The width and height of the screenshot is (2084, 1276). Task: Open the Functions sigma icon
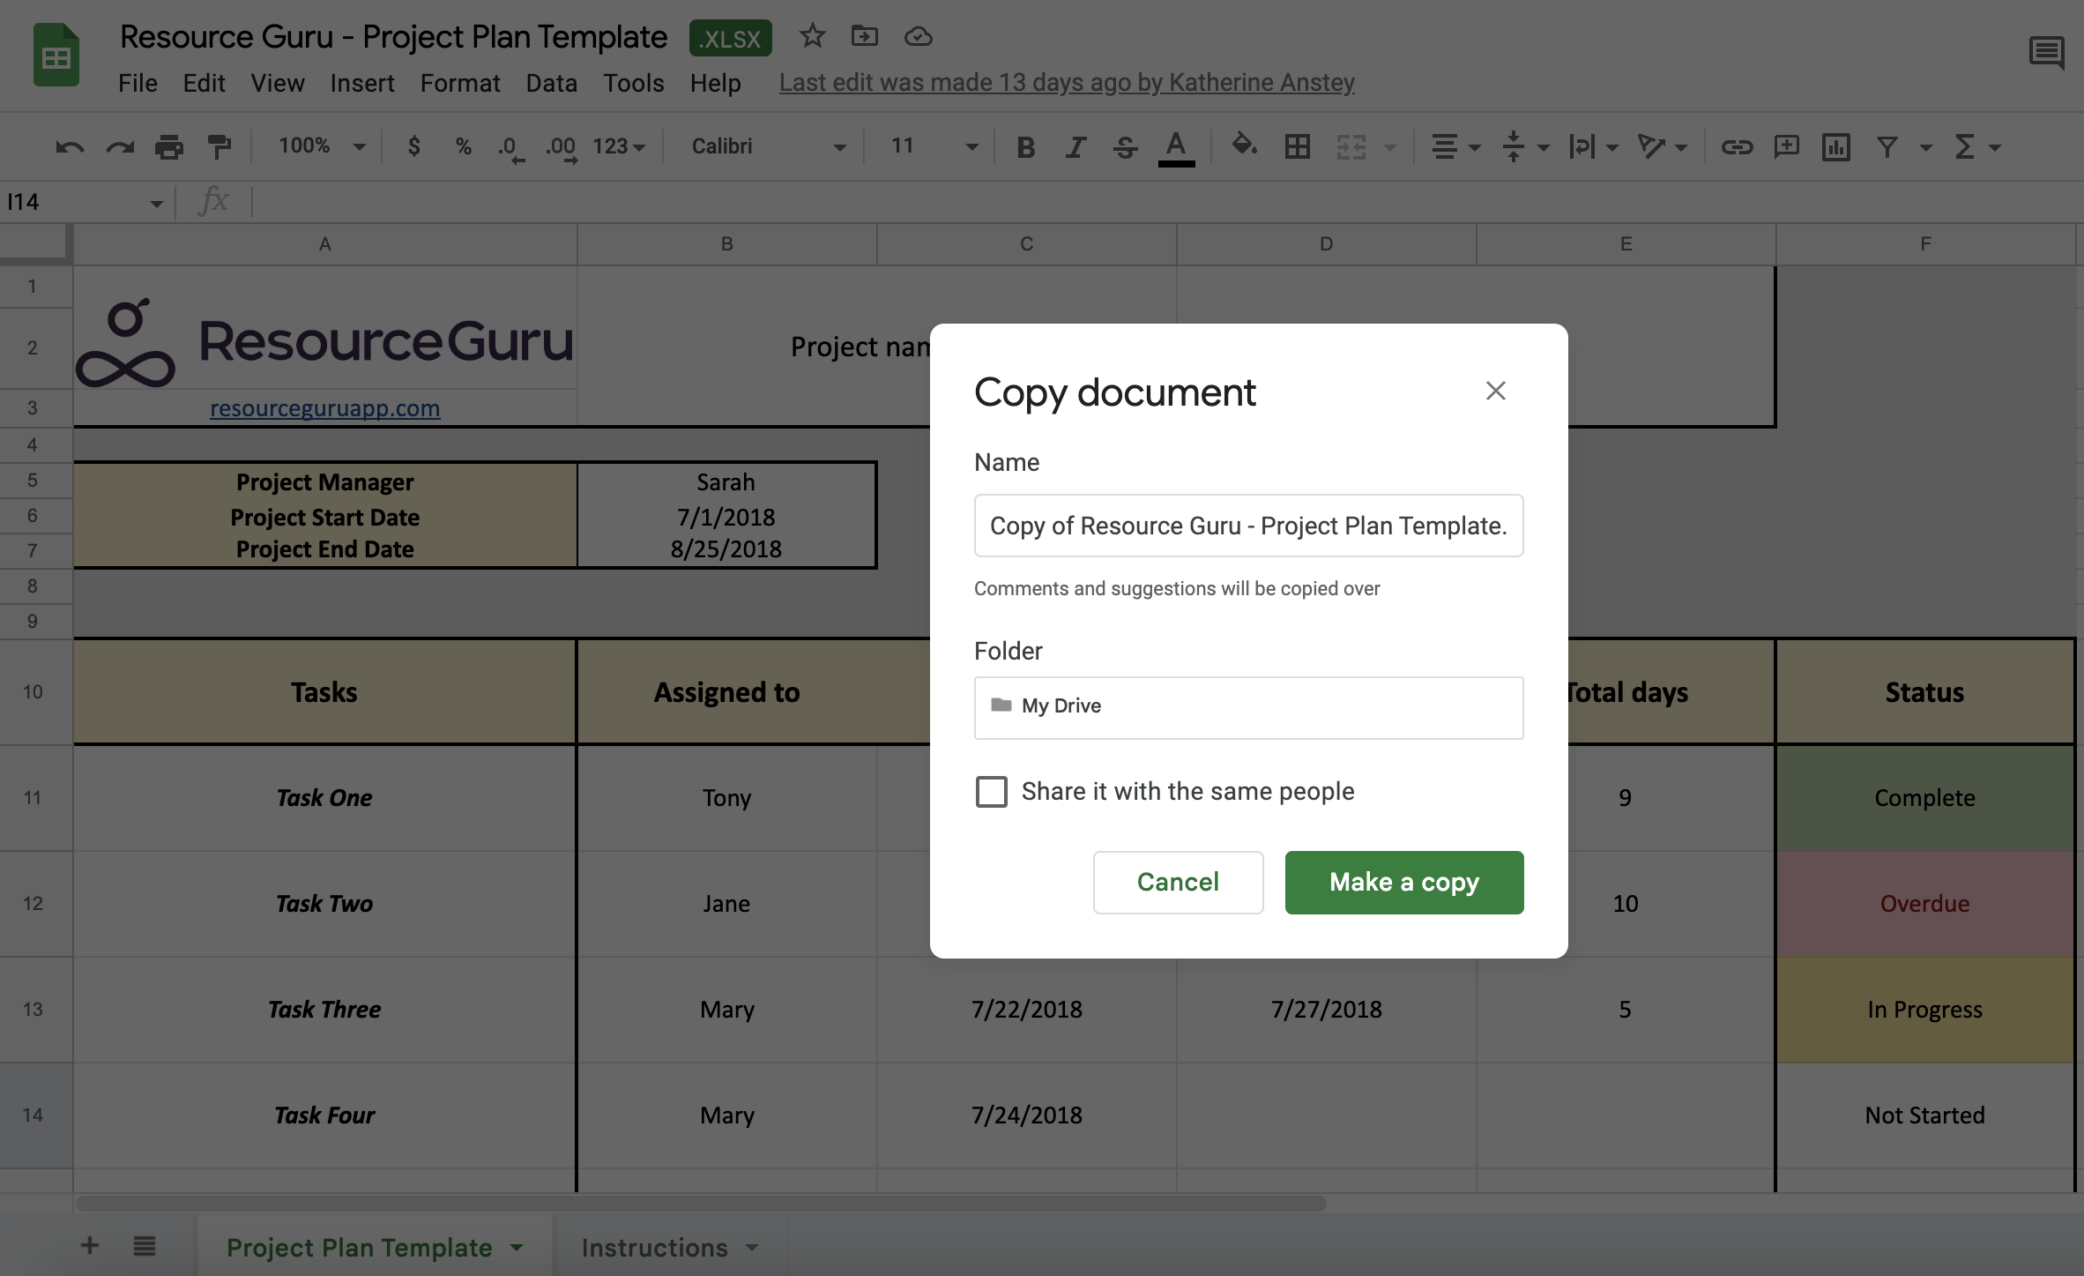pos(1966,146)
